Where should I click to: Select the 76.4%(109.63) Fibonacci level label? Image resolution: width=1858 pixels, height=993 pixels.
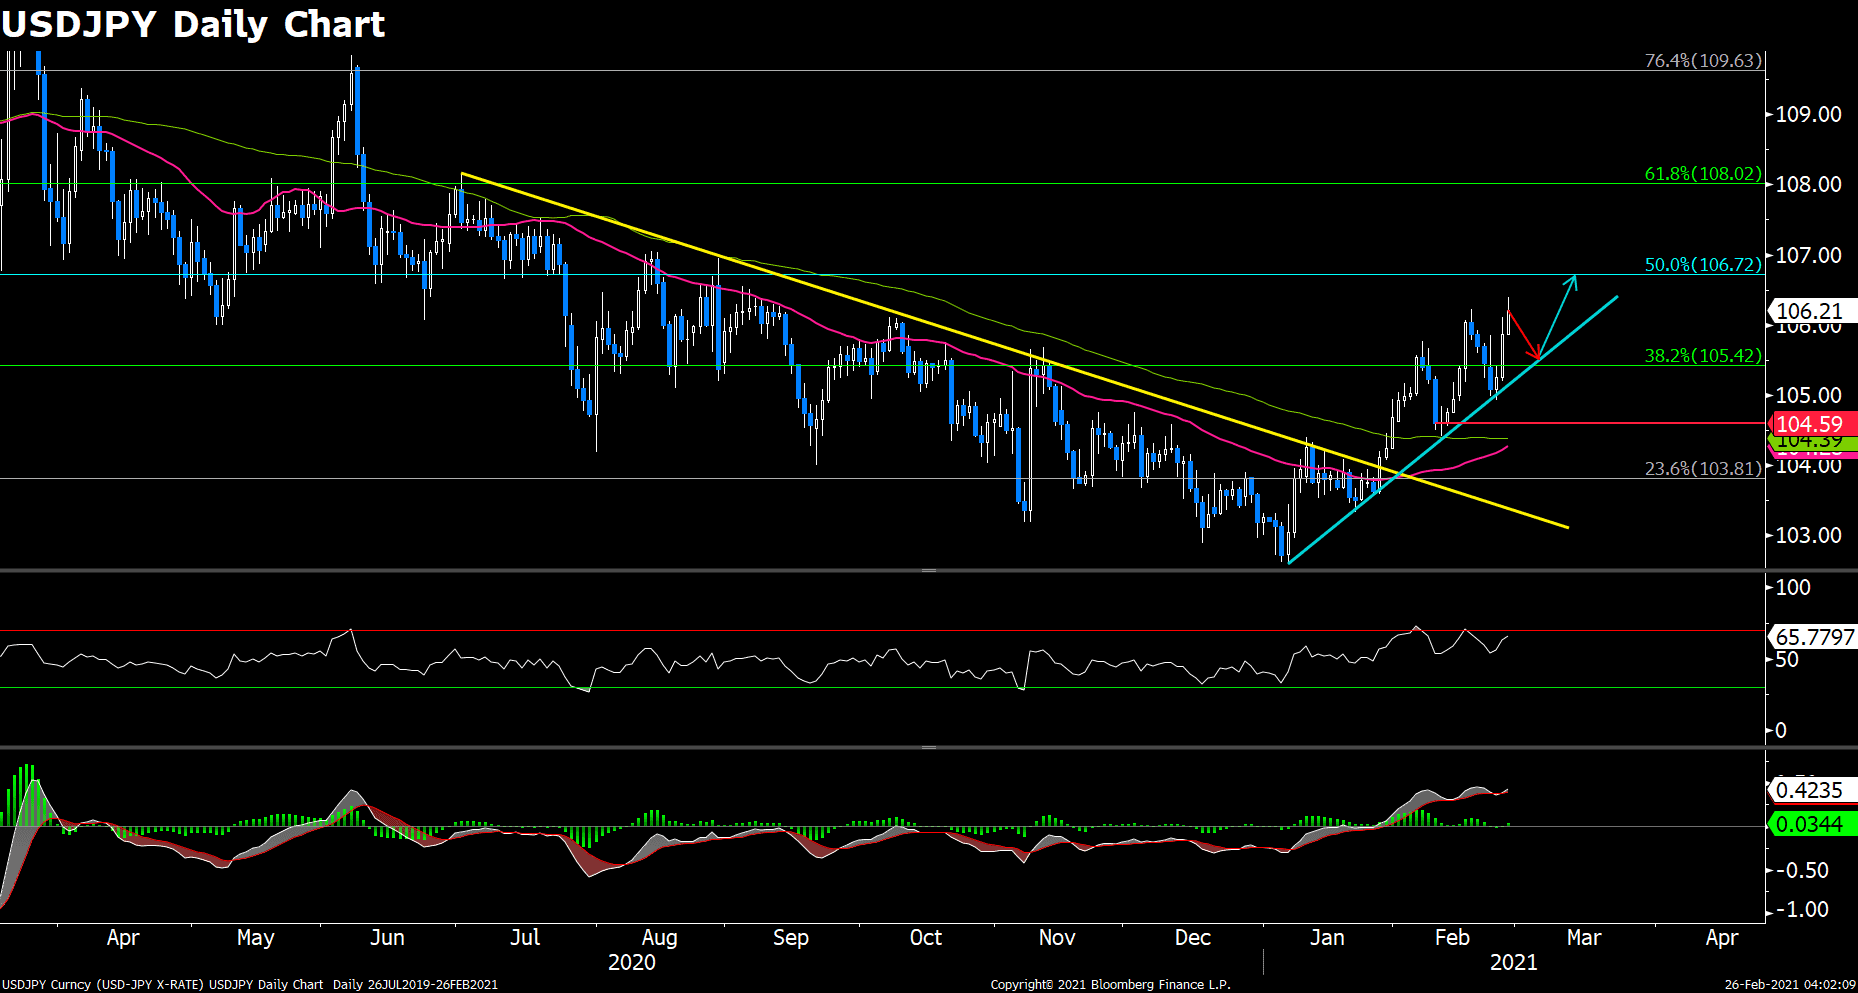(1703, 61)
